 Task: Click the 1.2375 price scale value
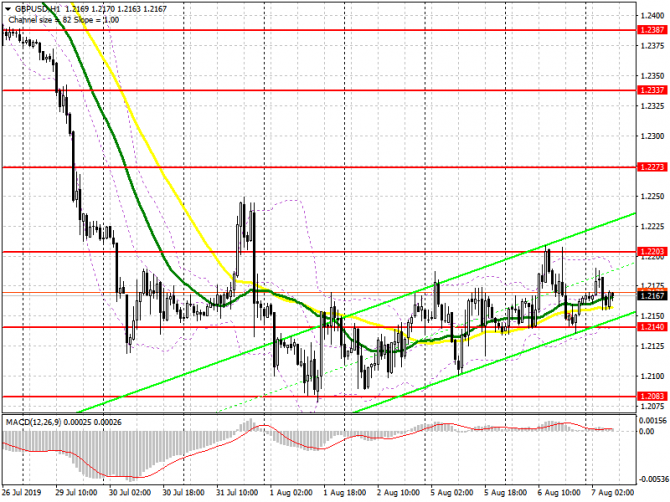[x=652, y=46]
